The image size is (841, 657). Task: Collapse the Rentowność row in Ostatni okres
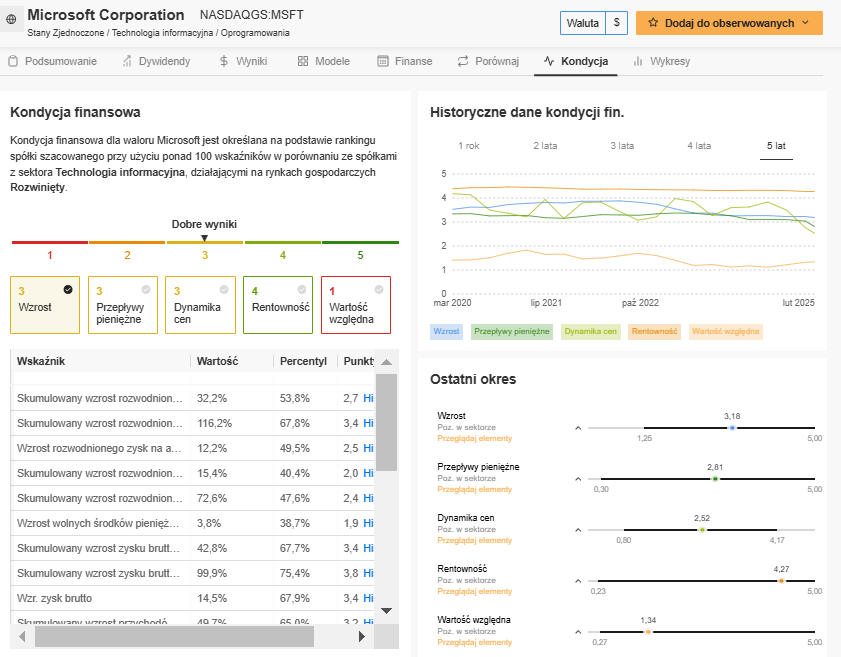click(x=578, y=581)
